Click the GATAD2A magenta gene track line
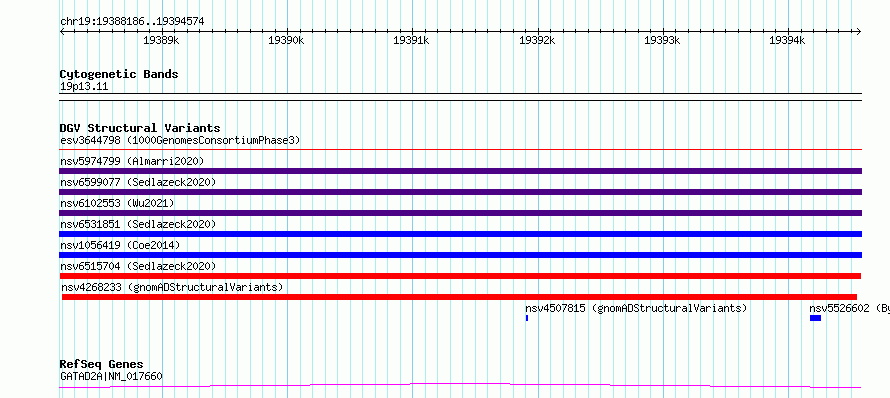This screenshot has height=398, width=890. pyautogui.click(x=460, y=386)
